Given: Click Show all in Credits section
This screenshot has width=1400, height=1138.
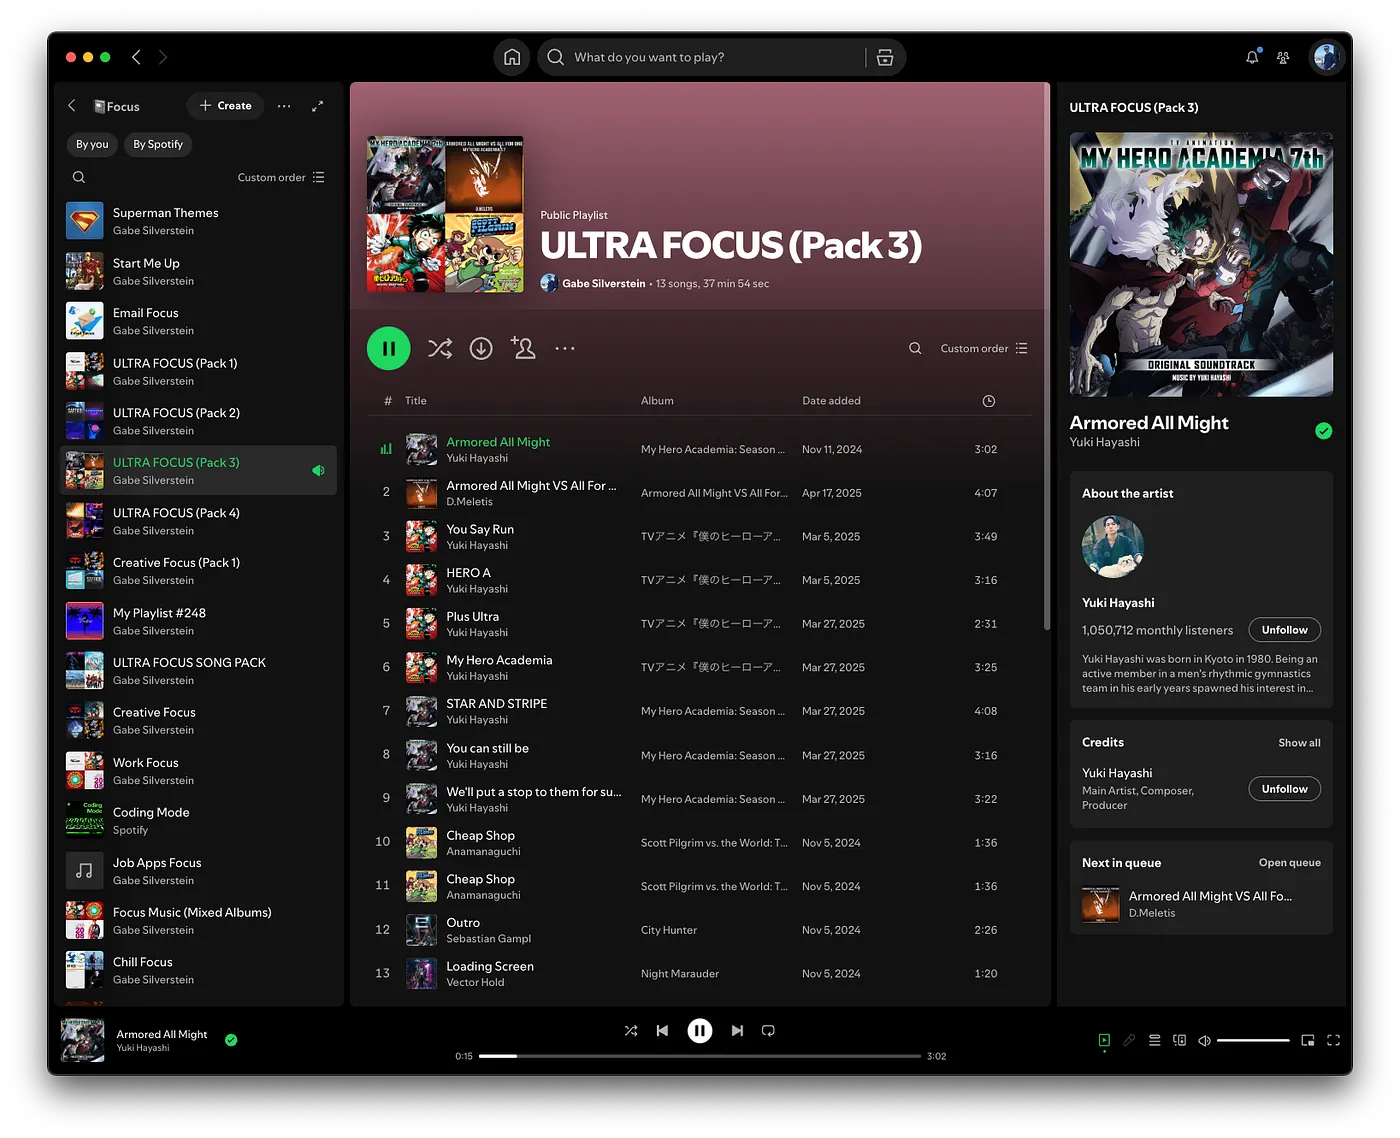Looking at the screenshot, I should click(x=1299, y=743).
